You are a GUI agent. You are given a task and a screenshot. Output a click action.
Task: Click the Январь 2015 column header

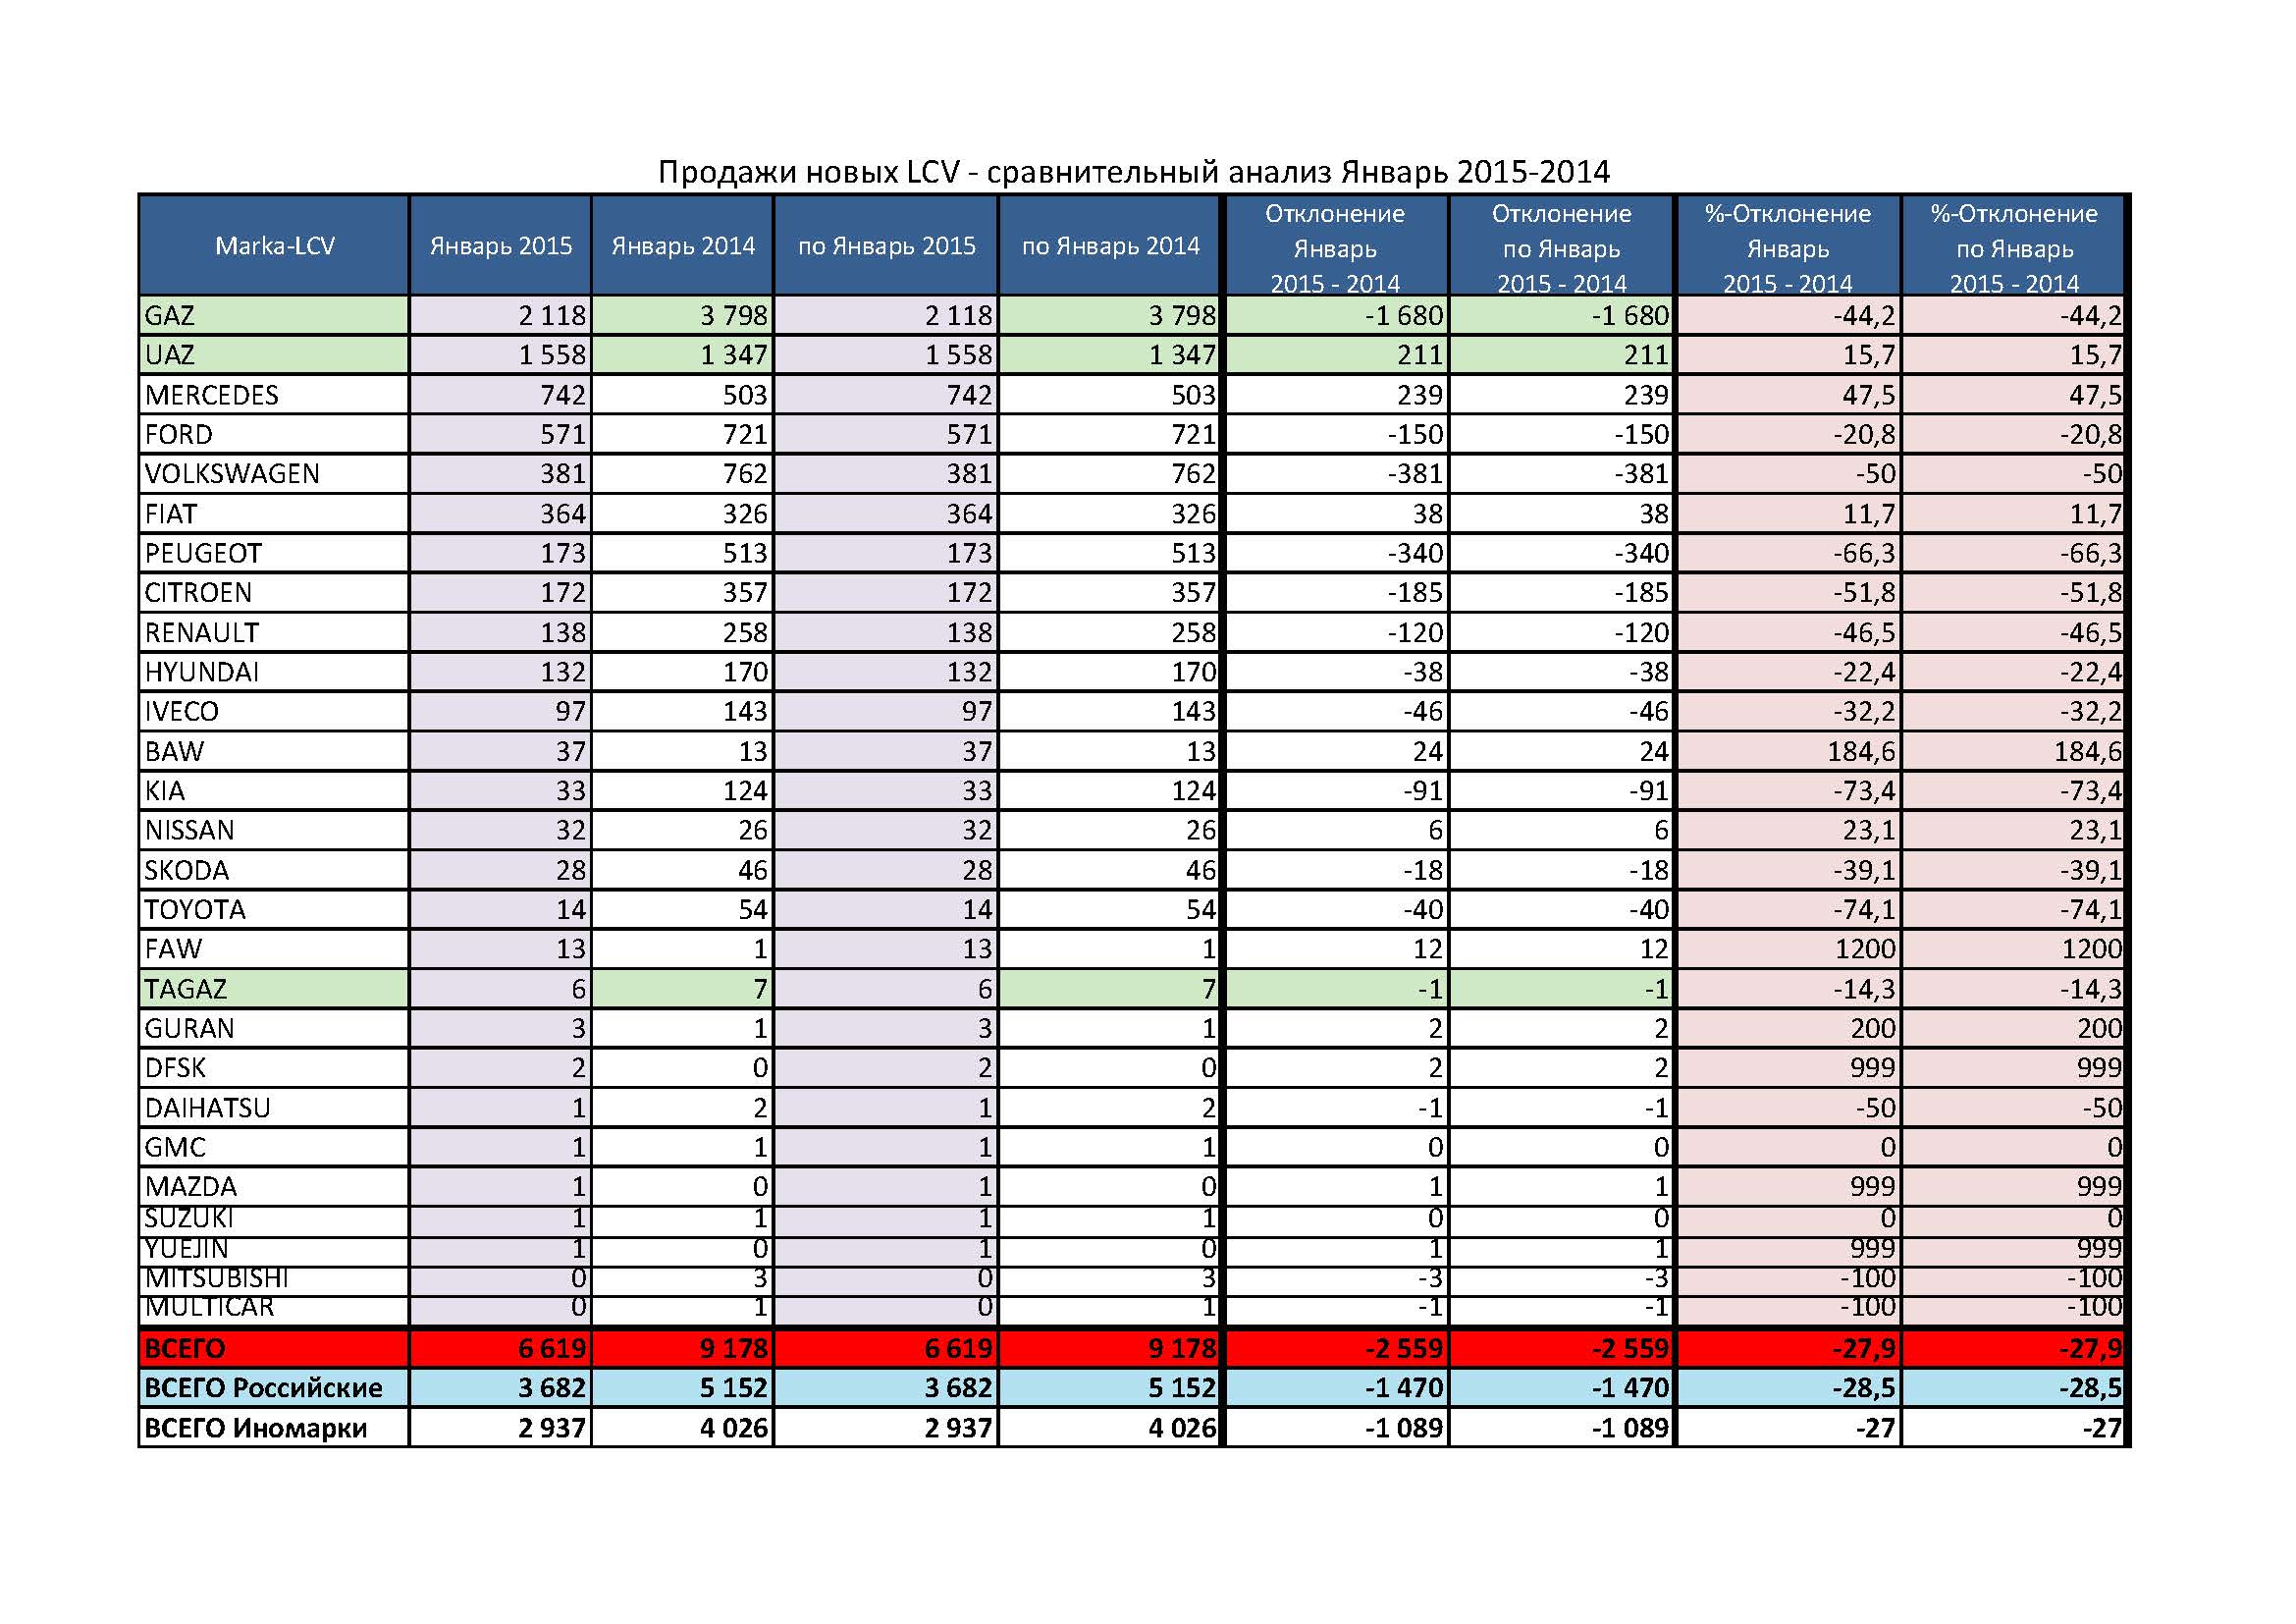500,246
